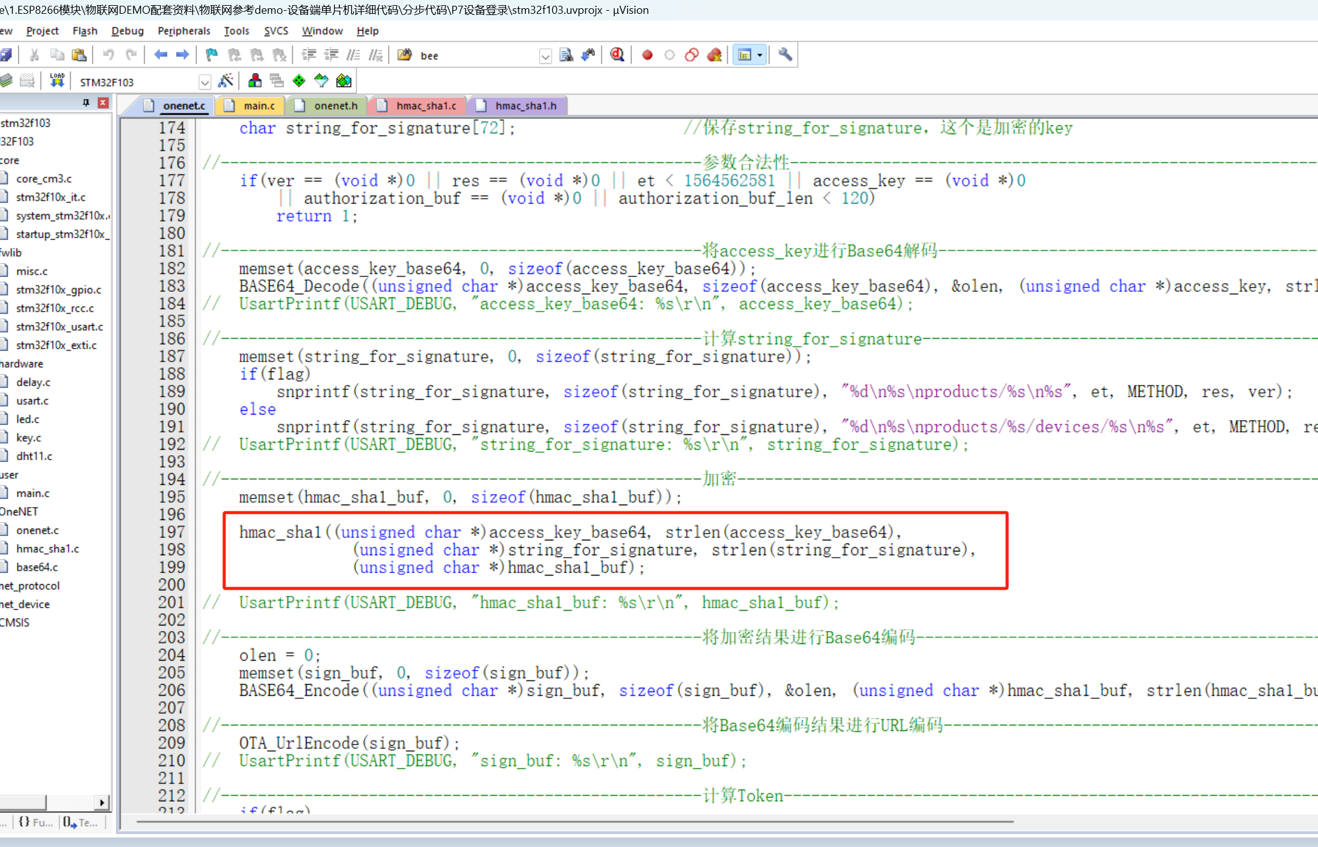The image size is (1318, 847).
Task: Open the Help menu
Action: (x=367, y=31)
